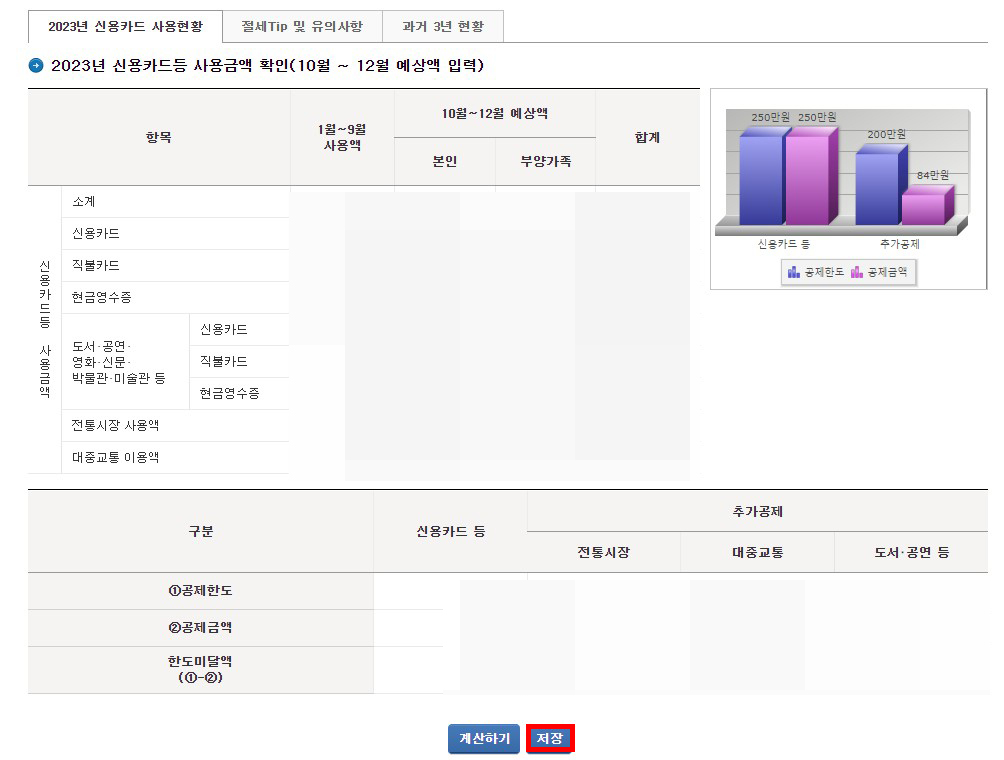Select the 250만원 purple 공제금액 bar
The image size is (1004, 760).
[809, 177]
